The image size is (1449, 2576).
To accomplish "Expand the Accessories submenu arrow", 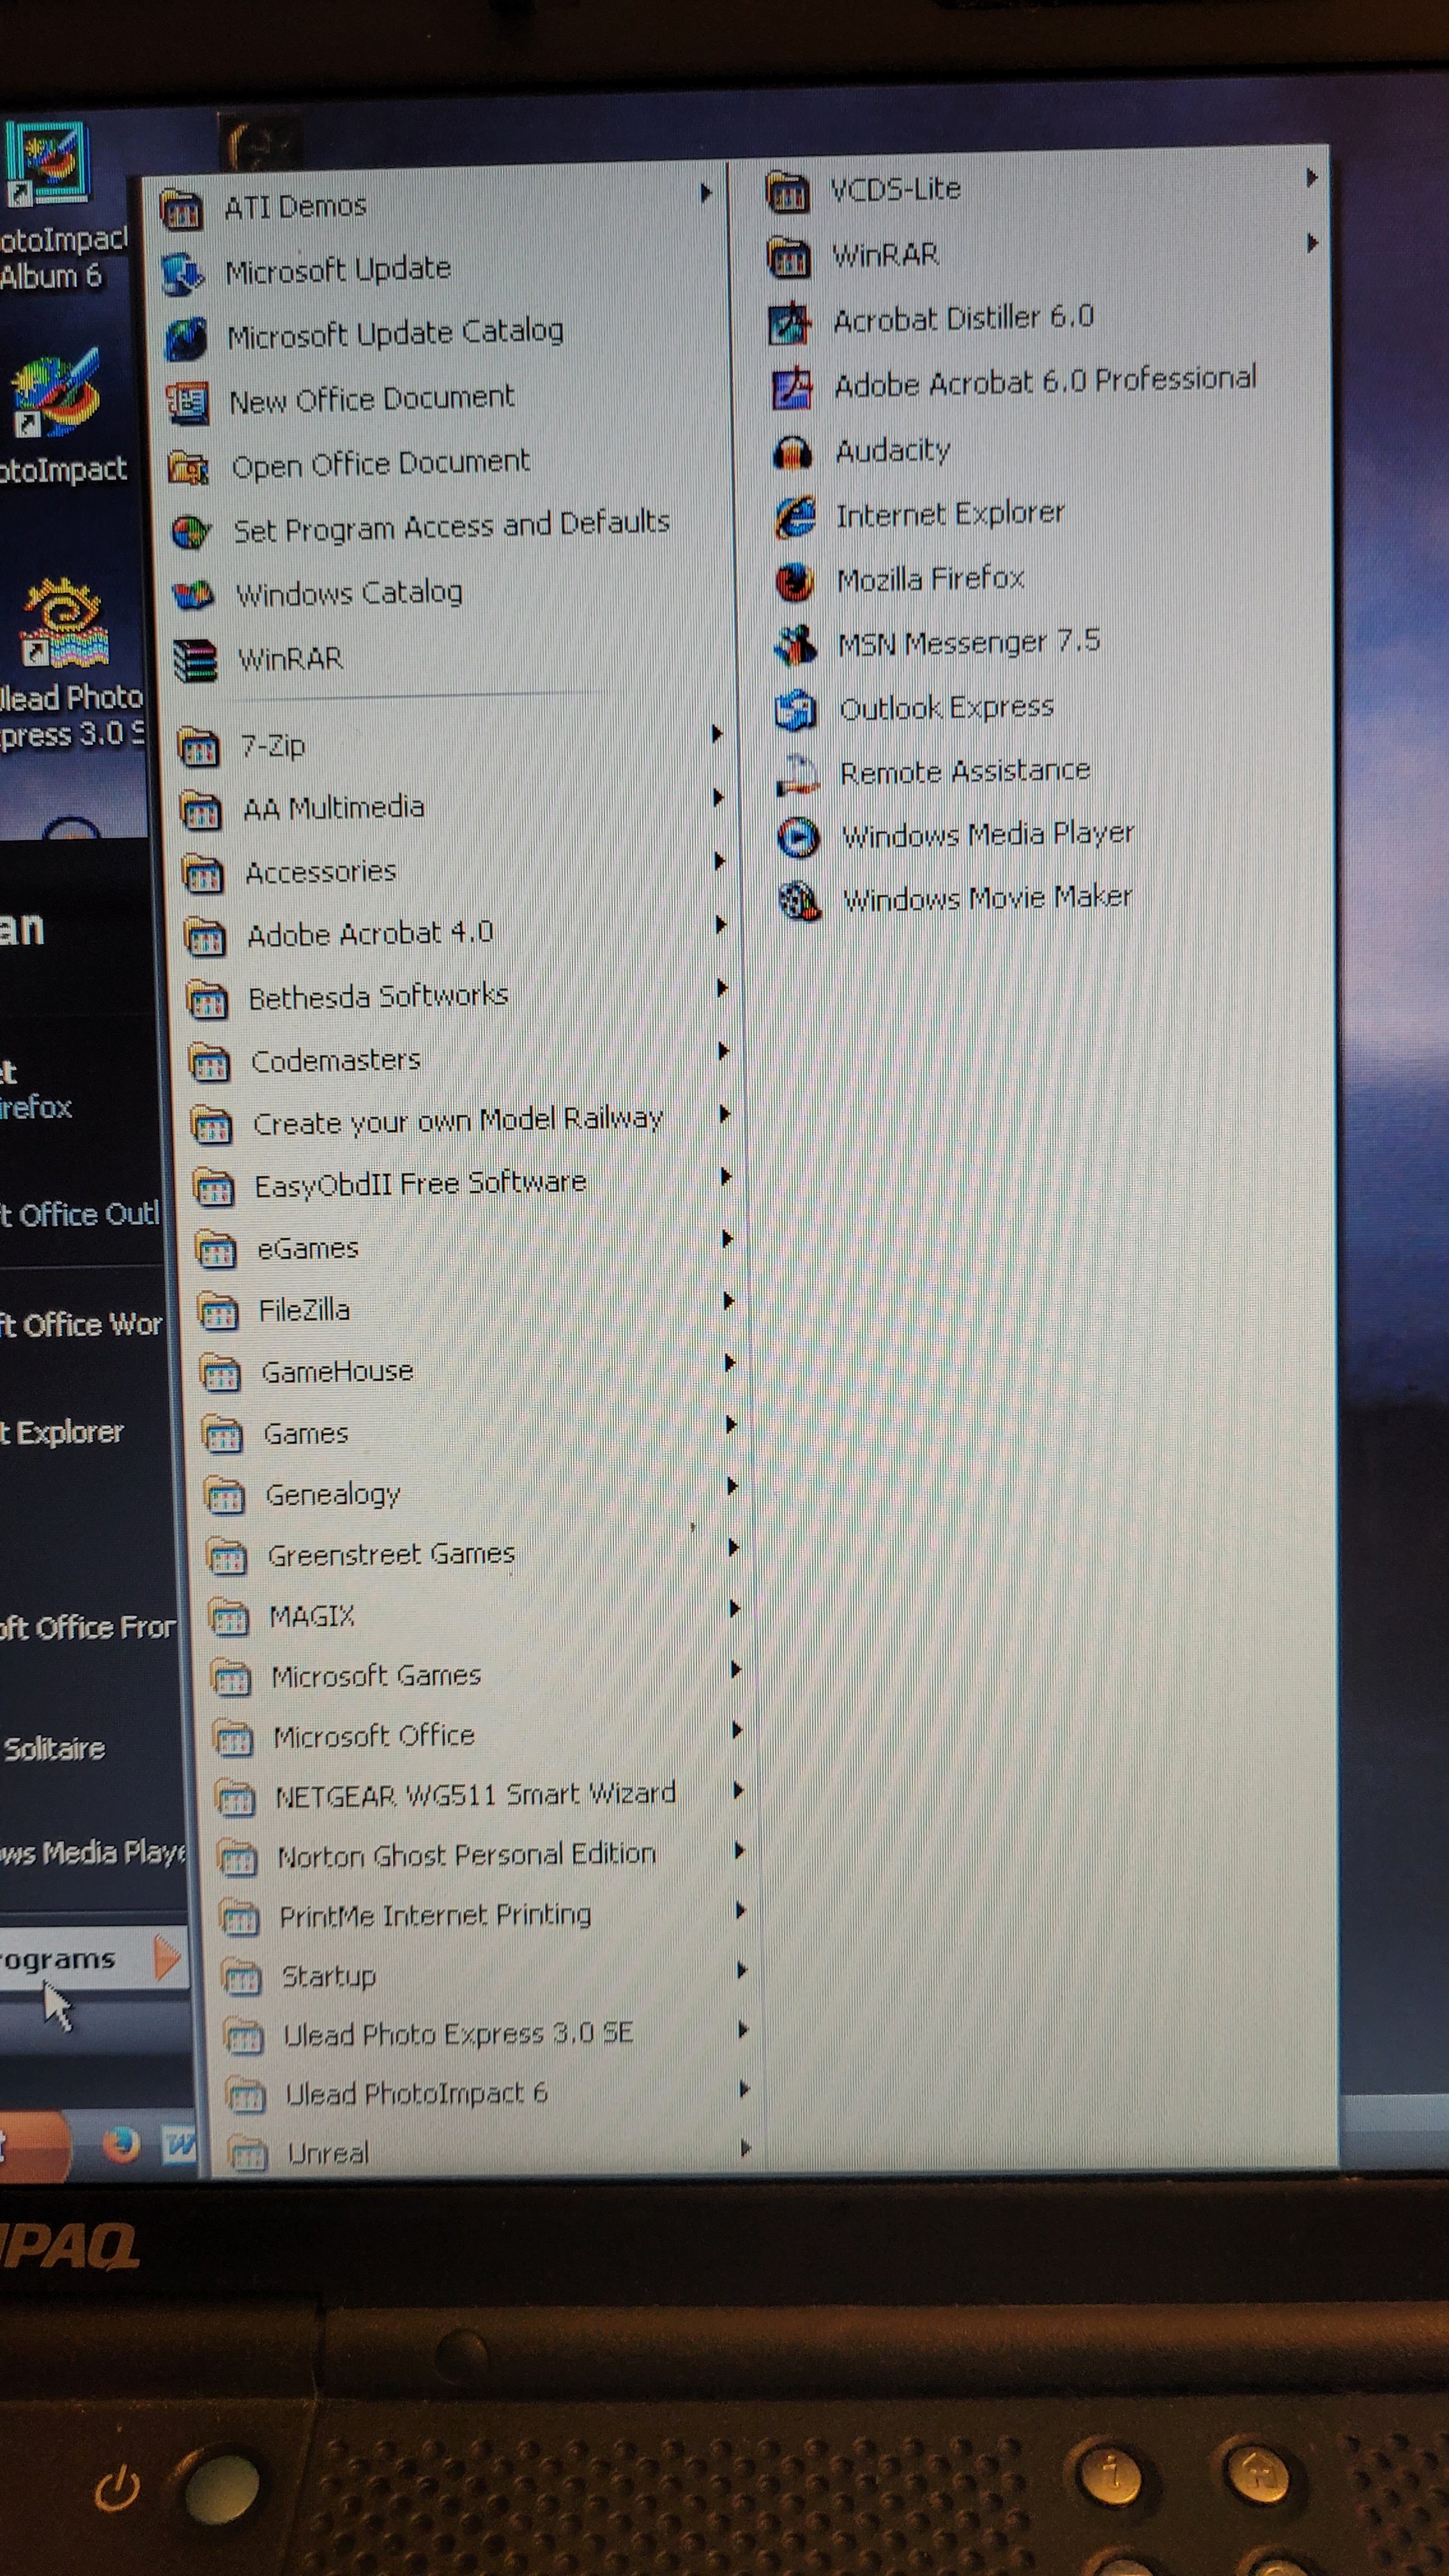I will point(719,861).
